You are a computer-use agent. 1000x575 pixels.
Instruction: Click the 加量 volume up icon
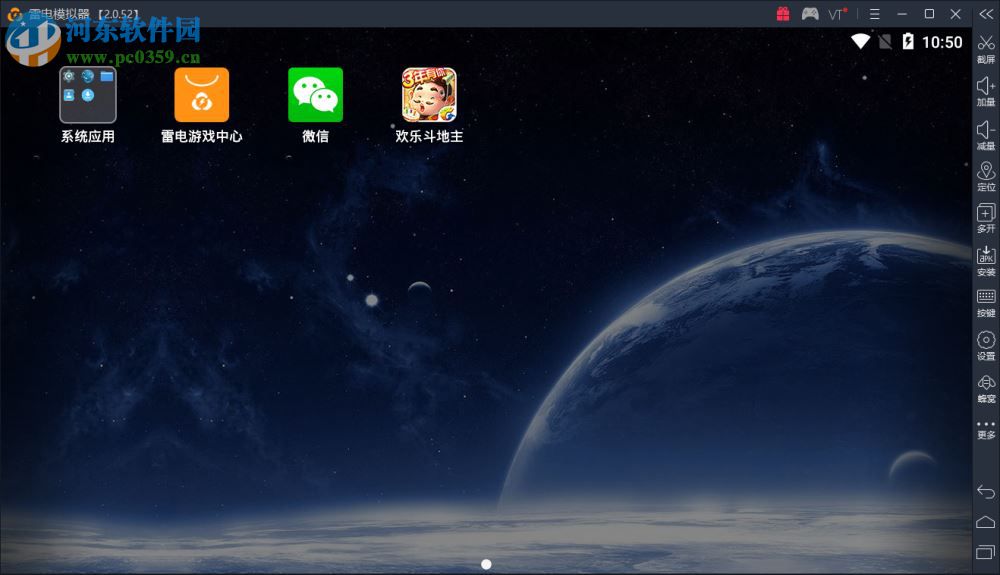pyautogui.click(x=986, y=86)
